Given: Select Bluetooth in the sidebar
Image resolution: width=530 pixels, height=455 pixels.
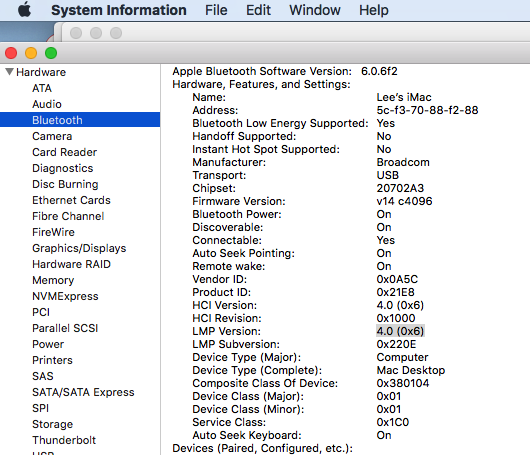Looking at the screenshot, I should 80,120.
